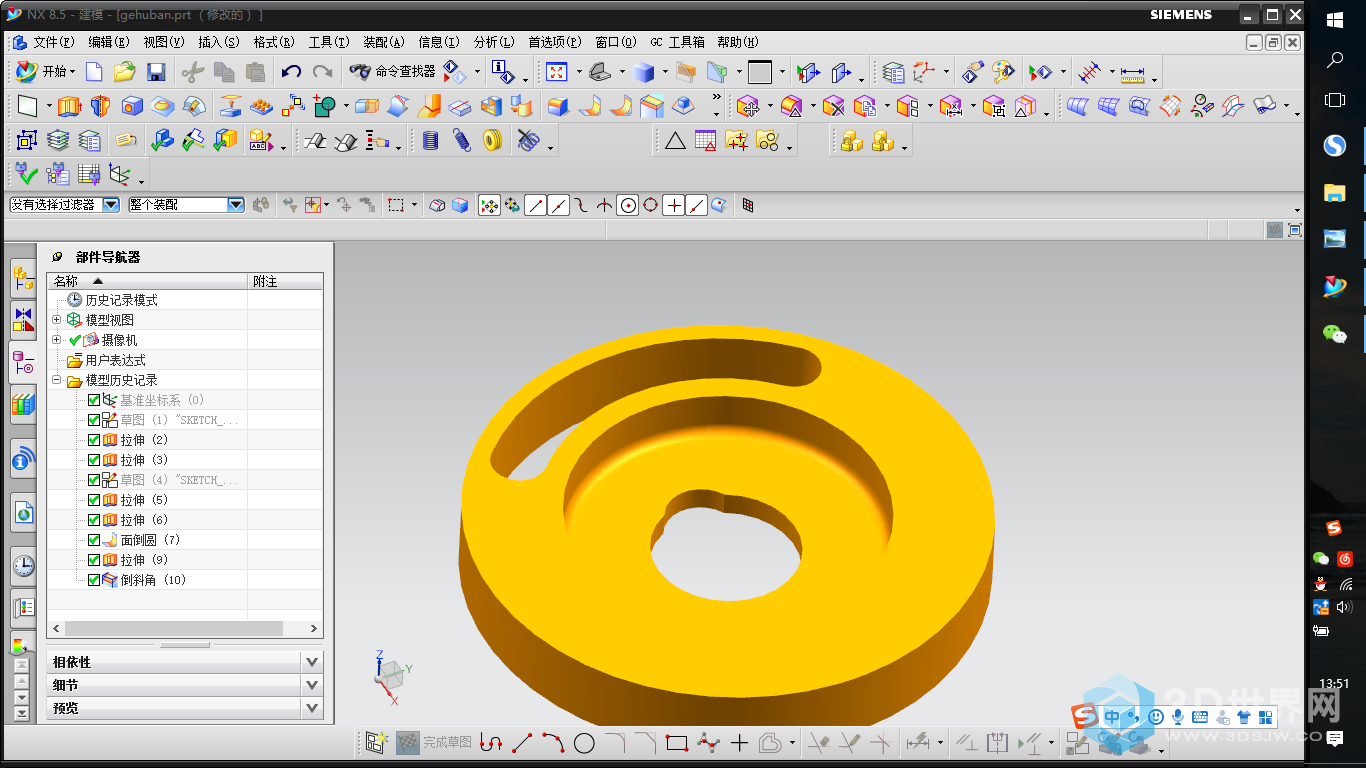
Task: Select the Extrude feature tool
Action: (69, 106)
